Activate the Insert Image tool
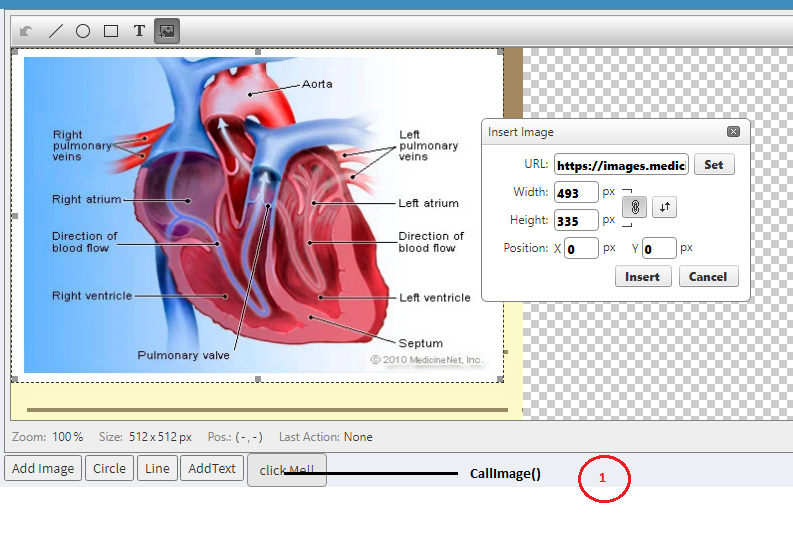The height and width of the screenshot is (549, 793). 167,31
